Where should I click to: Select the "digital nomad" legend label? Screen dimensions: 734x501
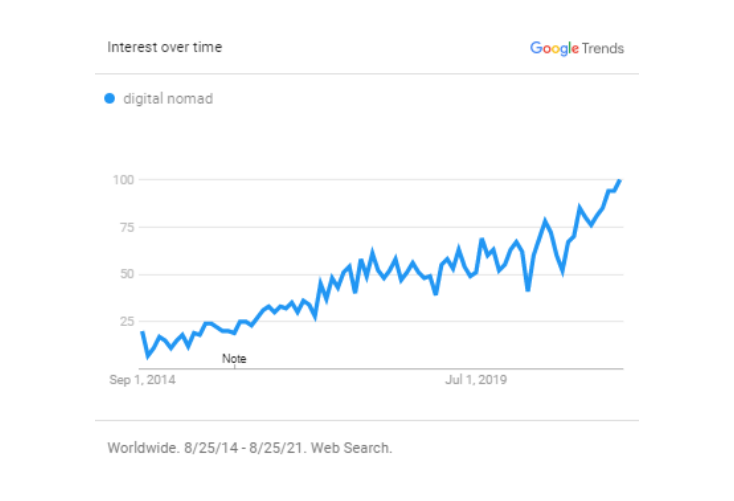click(168, 99)
